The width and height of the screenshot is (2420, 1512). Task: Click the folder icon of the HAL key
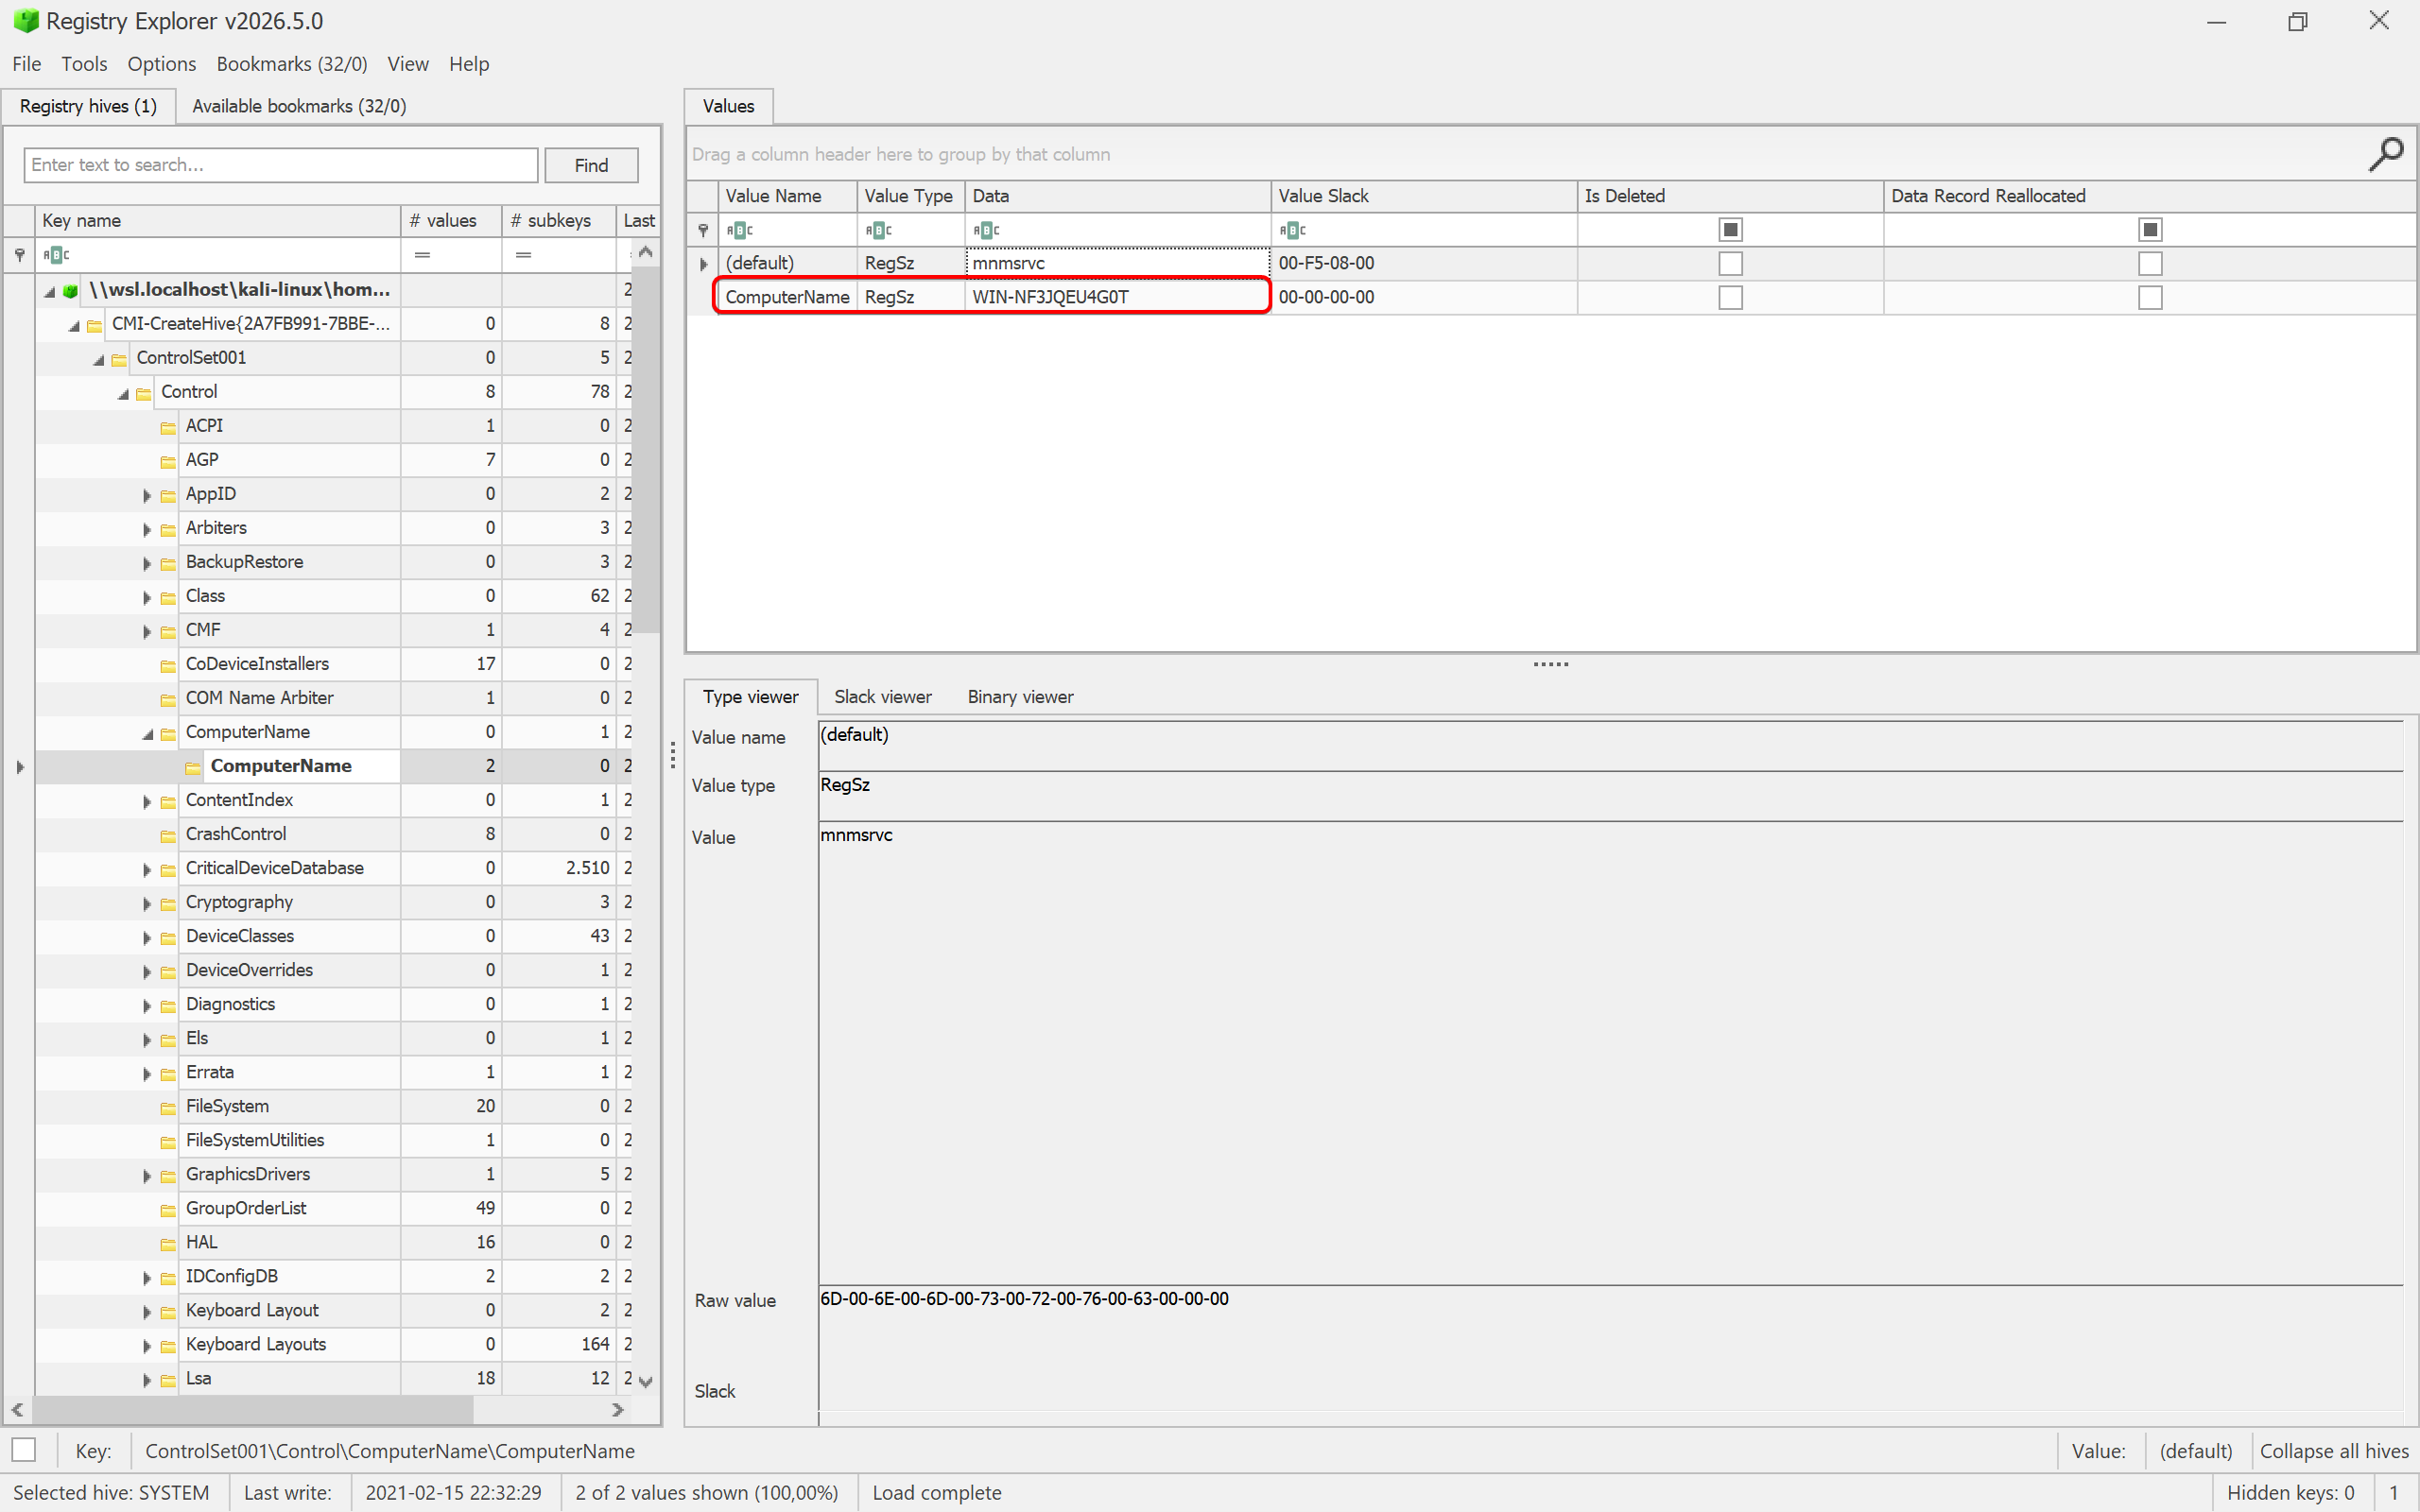click(x=168, y=1243)
